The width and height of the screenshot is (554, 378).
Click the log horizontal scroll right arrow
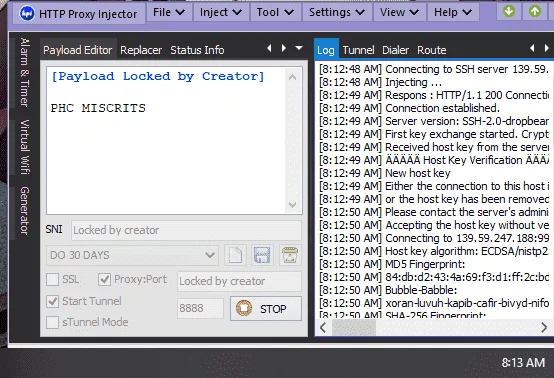pyautogui.click(x=544, y=327)
